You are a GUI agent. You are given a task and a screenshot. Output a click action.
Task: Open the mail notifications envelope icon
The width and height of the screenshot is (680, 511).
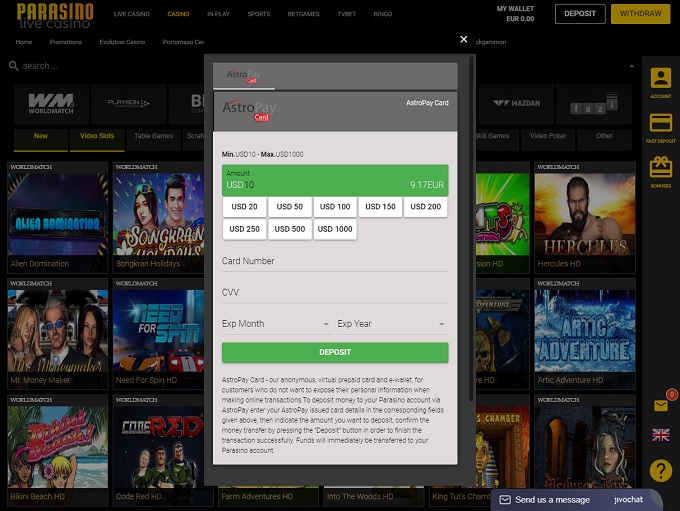pyautogui.click(x=660, y=406)
